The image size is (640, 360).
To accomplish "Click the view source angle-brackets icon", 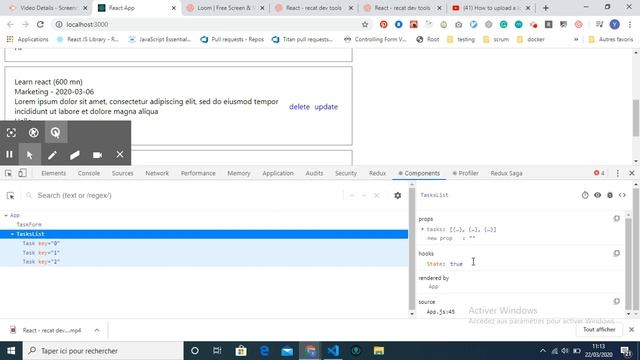I will (622, 195).
